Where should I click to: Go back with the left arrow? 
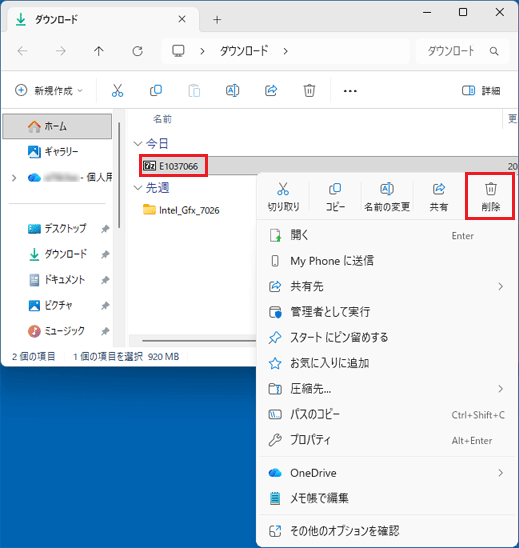pos(22,51)
